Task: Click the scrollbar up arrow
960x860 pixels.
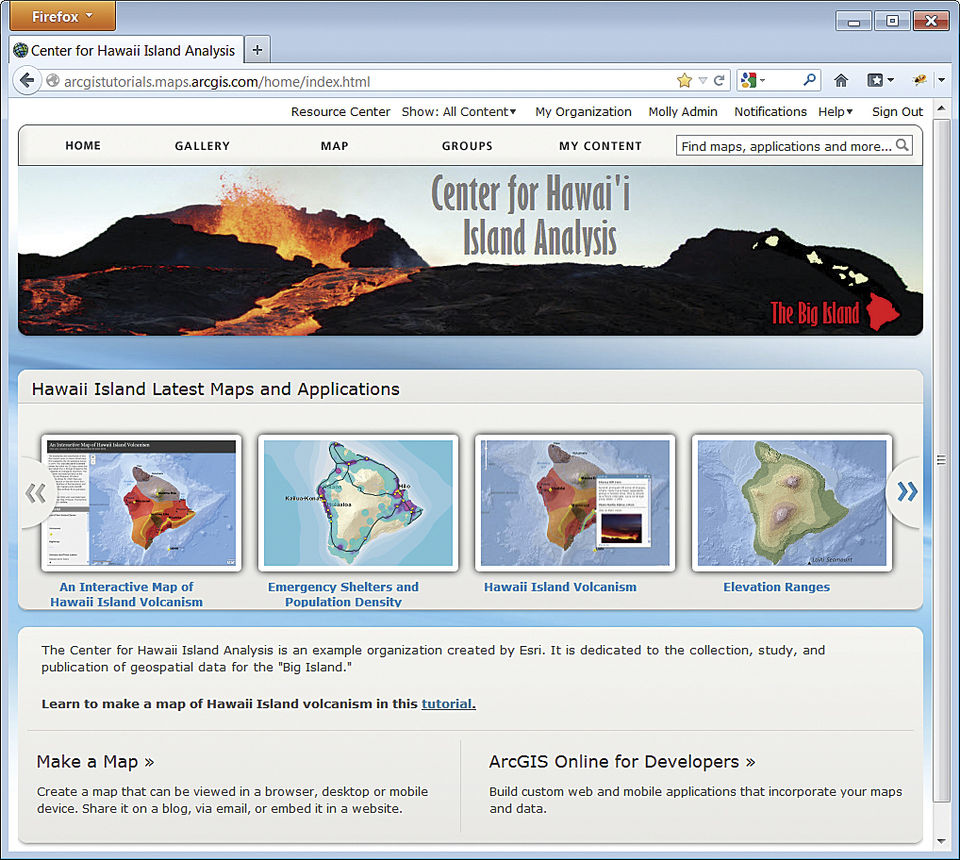Action: pyautogui.click(x=941, y=108)
